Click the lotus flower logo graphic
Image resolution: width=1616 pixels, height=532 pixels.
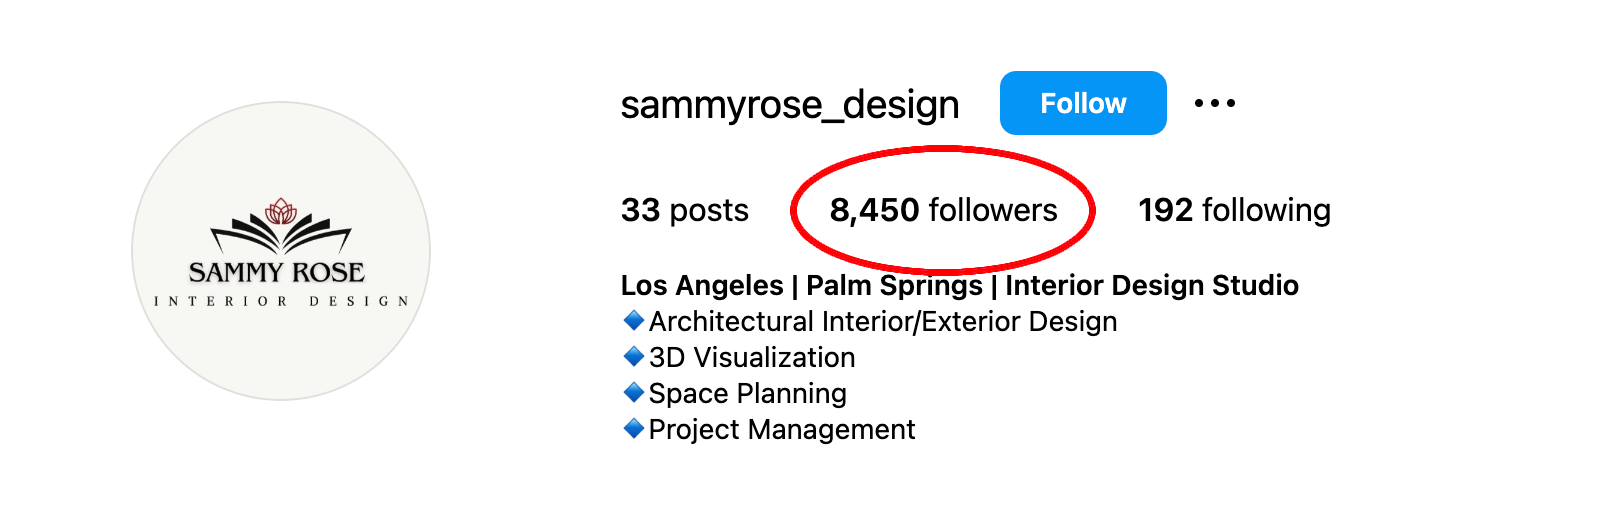[x=281, y=226]
